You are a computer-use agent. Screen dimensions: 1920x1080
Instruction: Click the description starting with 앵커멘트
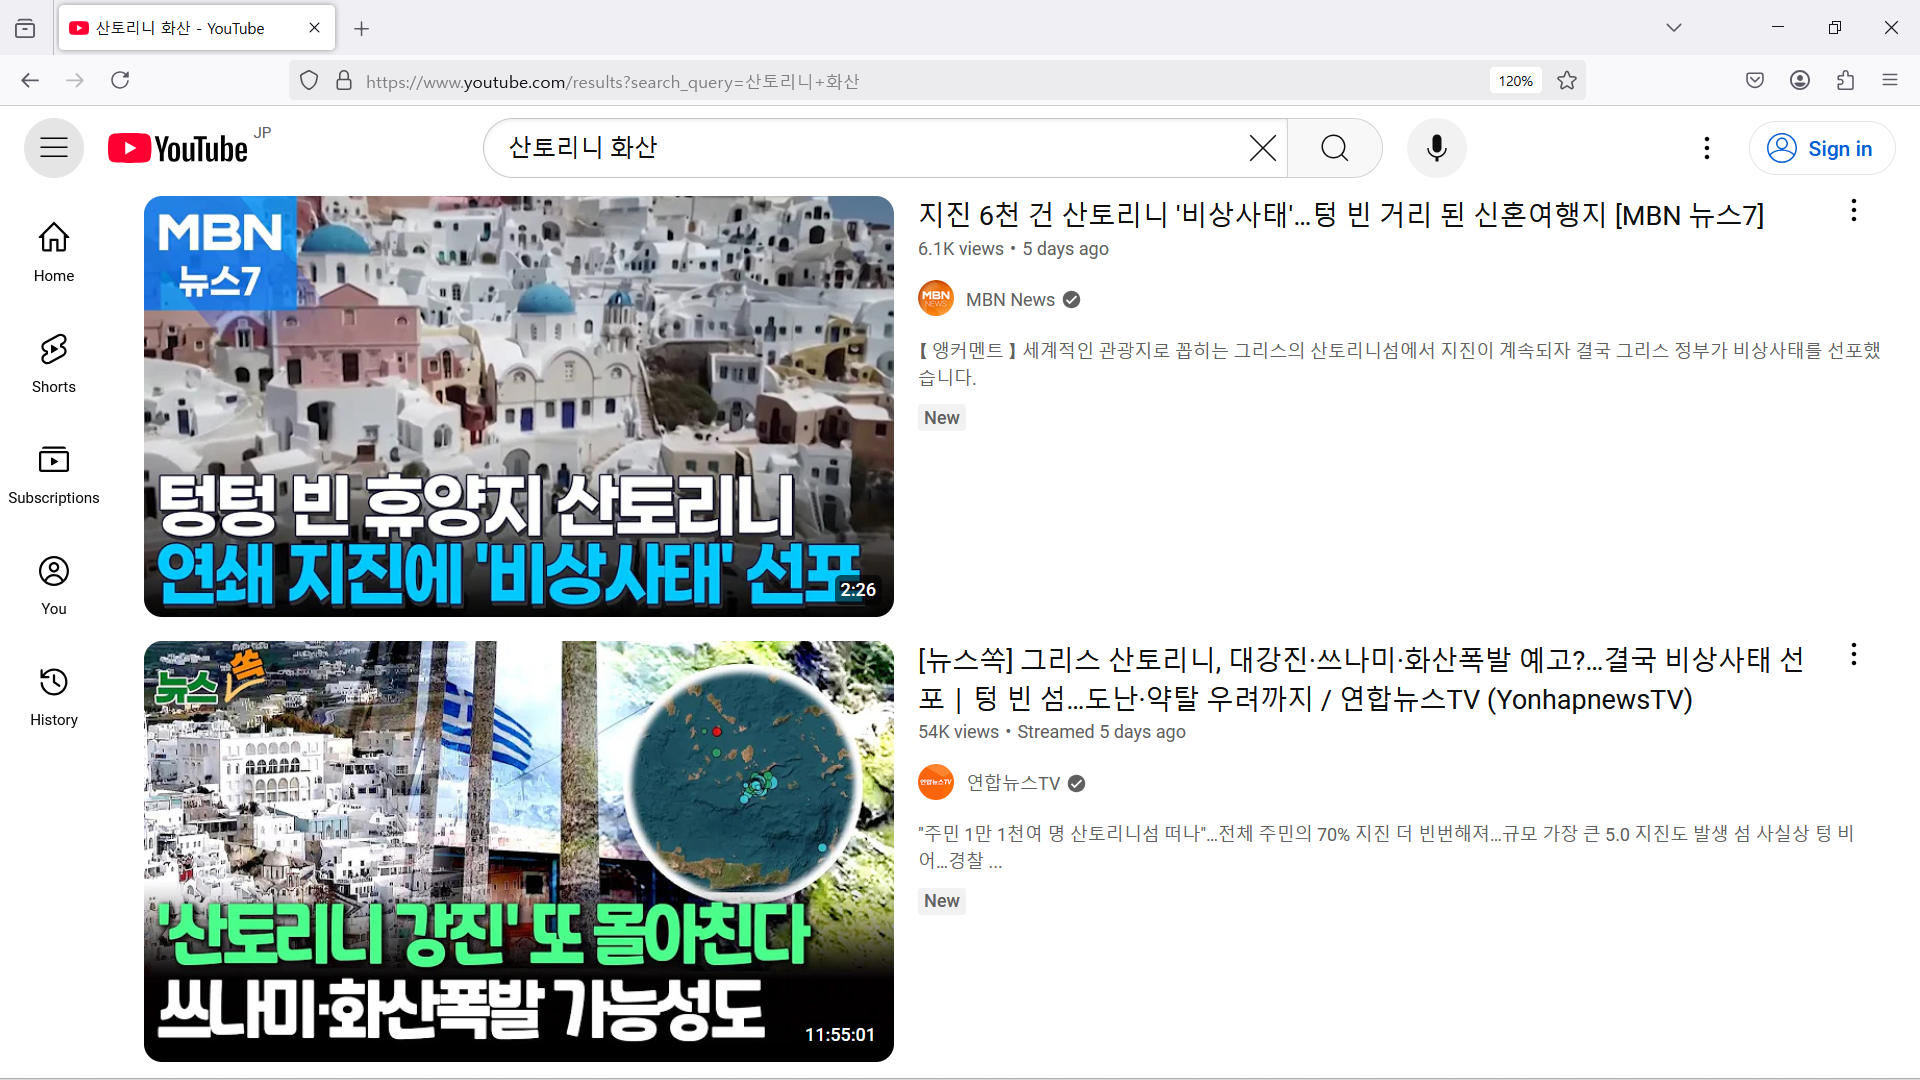1400,364
